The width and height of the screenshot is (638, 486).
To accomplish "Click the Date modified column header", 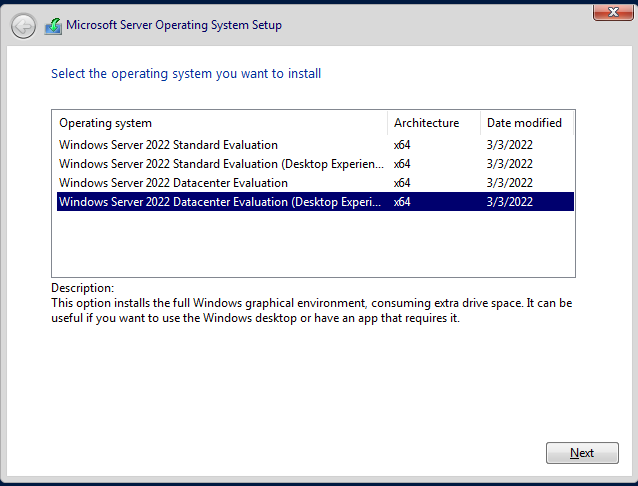I will (527, 123).
